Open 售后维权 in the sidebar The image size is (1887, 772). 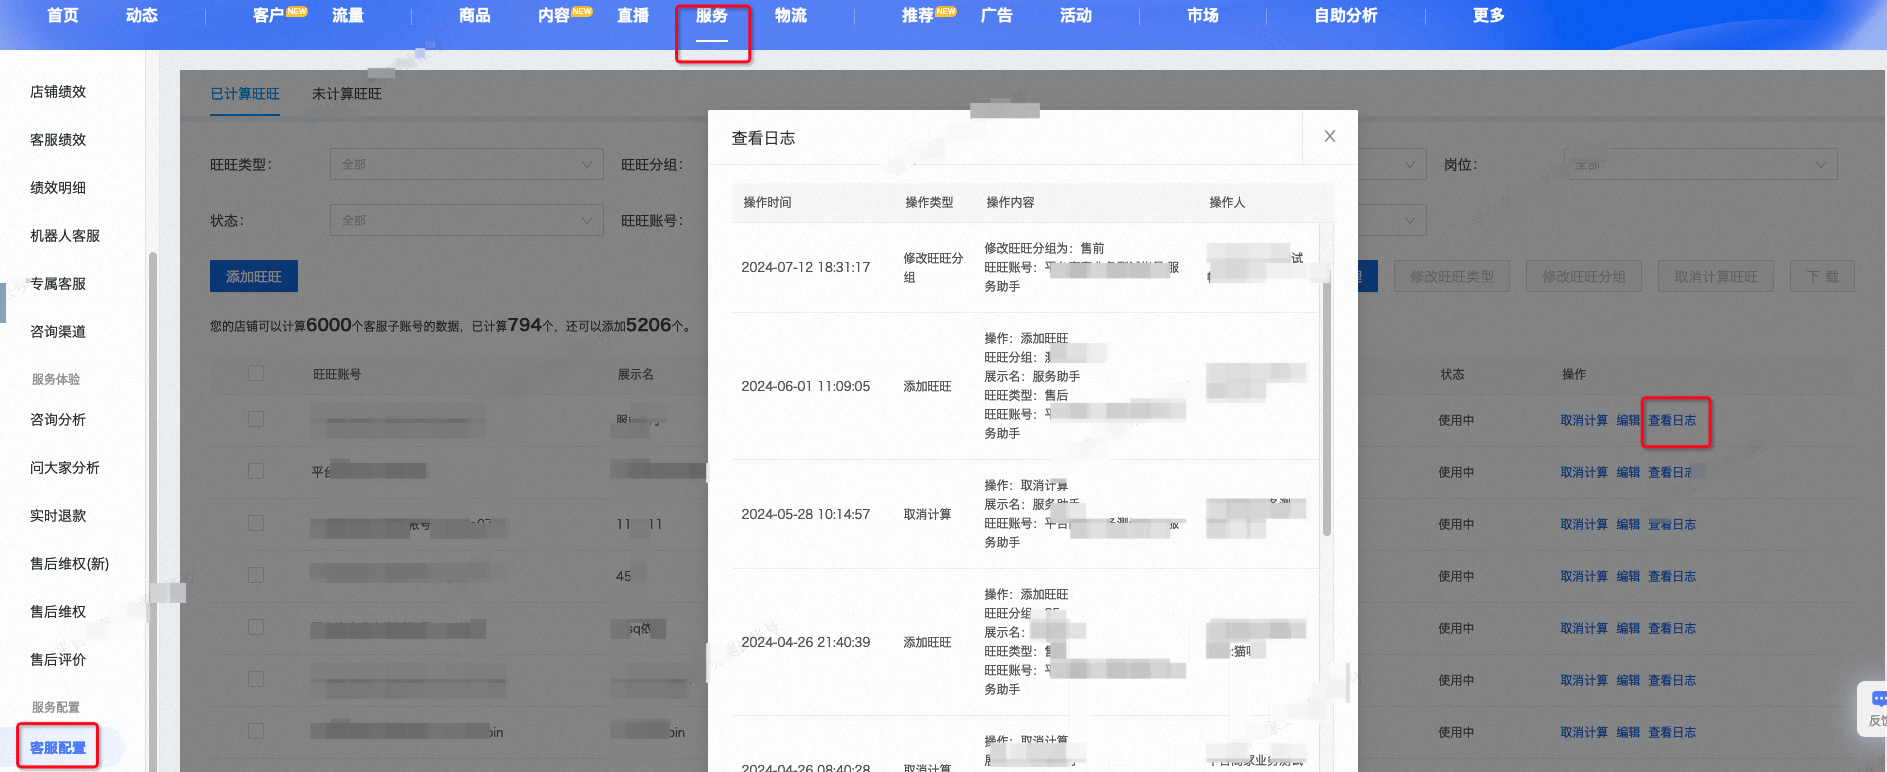[x=58, y=612]
